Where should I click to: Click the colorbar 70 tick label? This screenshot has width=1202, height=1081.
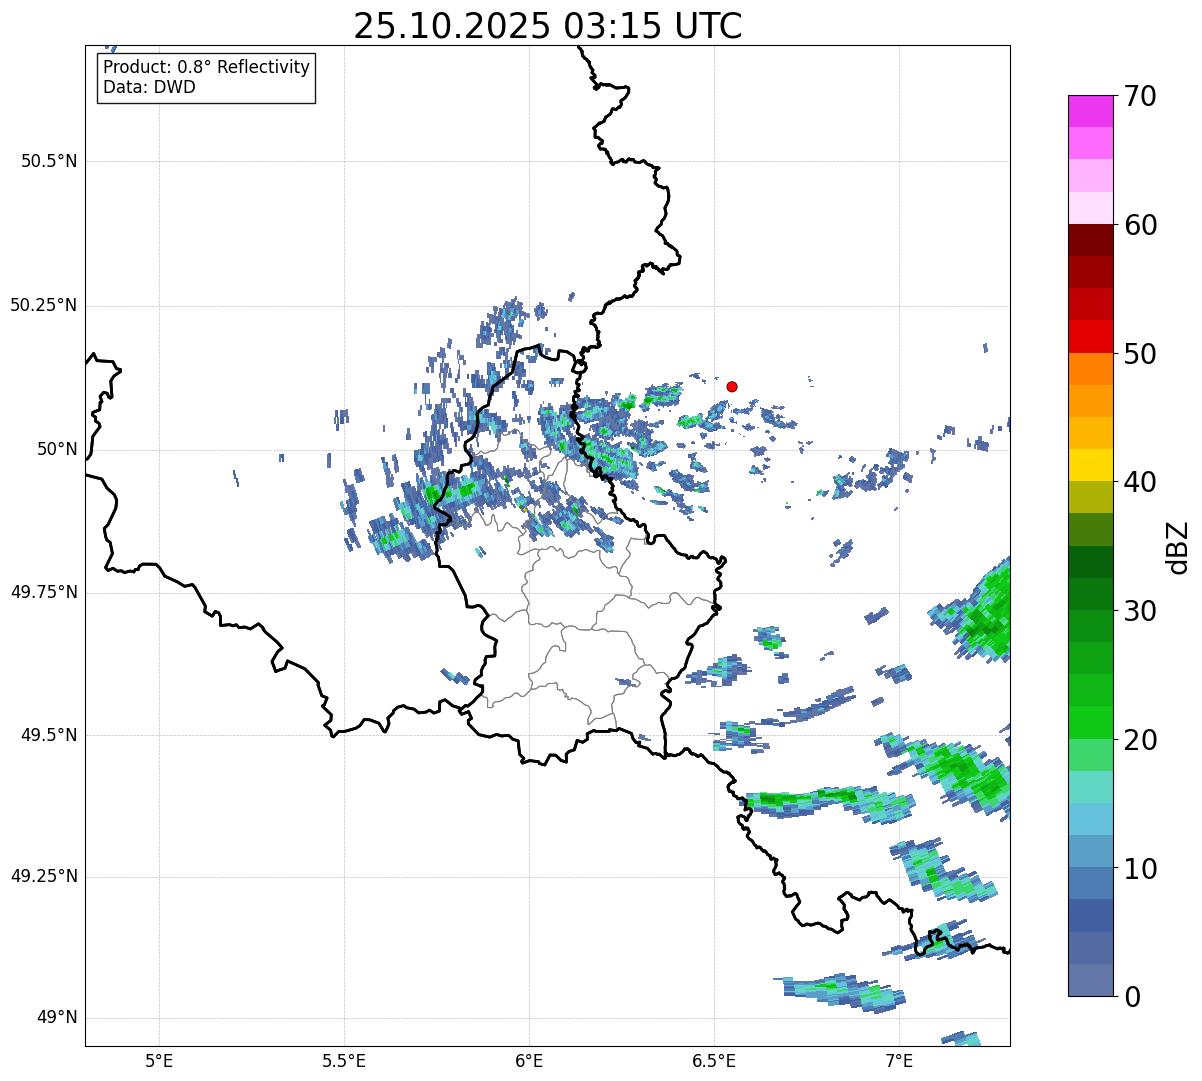pyautogui.click(x=1140, y=96)
